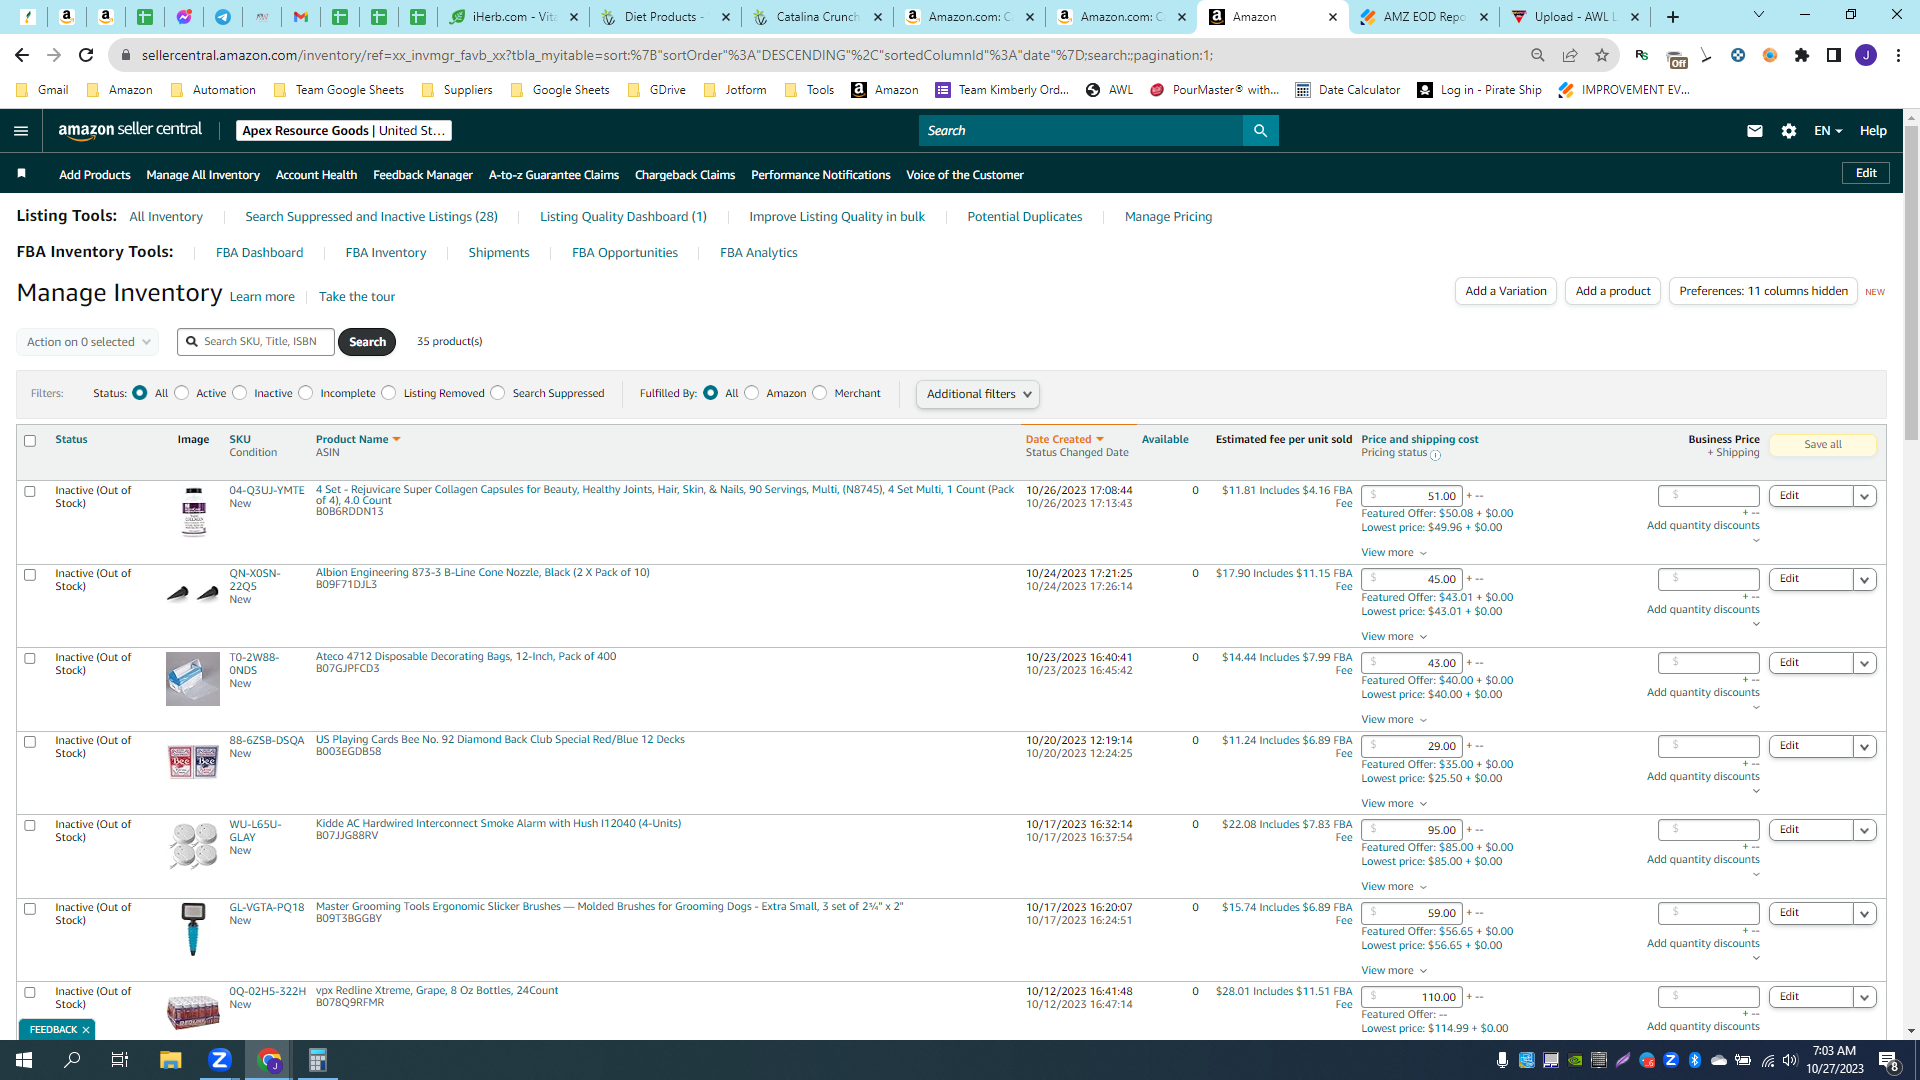
Task: Expand the Additional filters dropdown
Action: pyautogui.click(x=978, y=394)
